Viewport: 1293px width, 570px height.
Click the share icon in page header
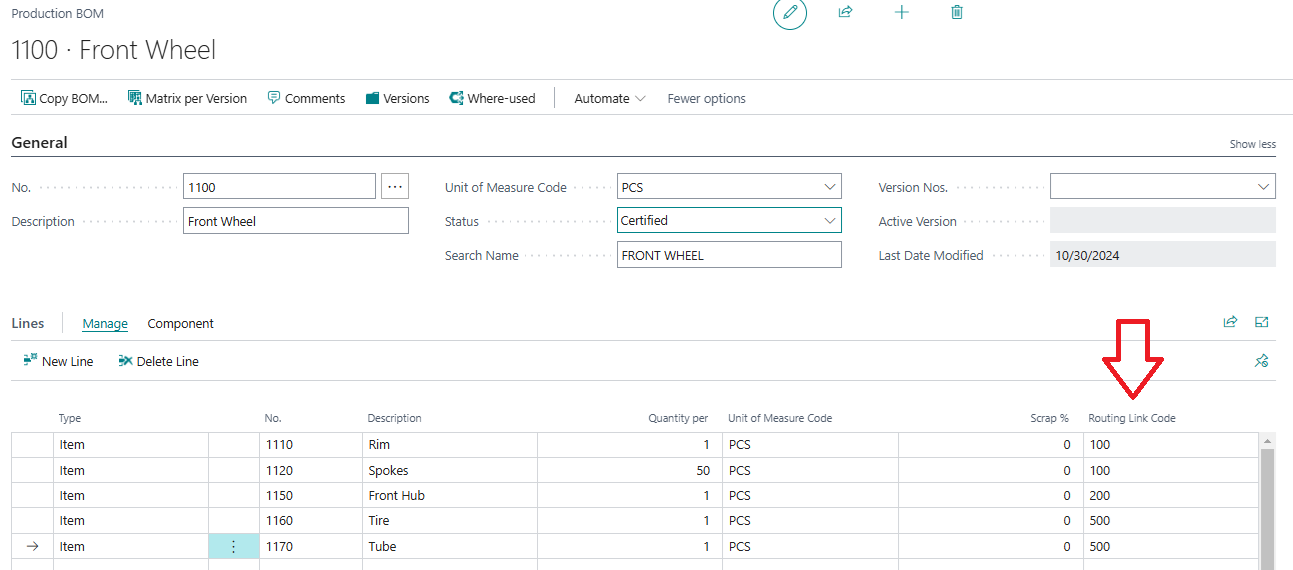pos(845,12)
